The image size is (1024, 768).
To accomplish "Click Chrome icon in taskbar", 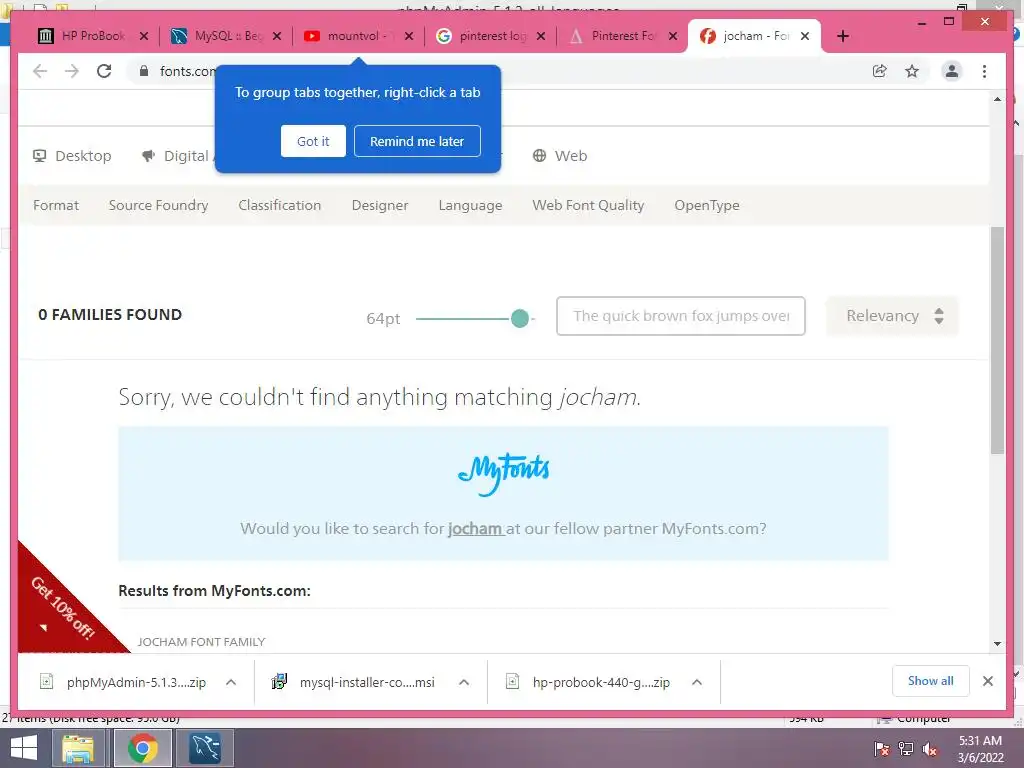I will [x=142, y=748].
